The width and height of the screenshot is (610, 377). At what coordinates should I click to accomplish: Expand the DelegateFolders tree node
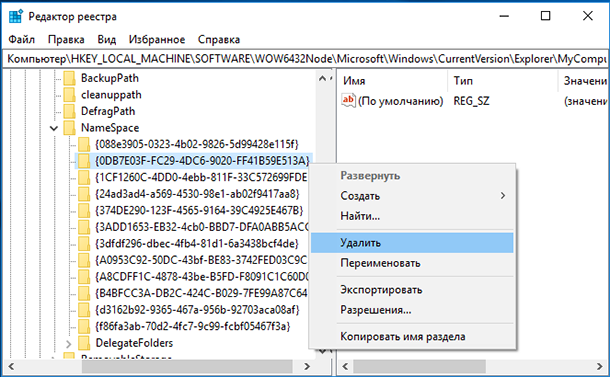(68, 344)
